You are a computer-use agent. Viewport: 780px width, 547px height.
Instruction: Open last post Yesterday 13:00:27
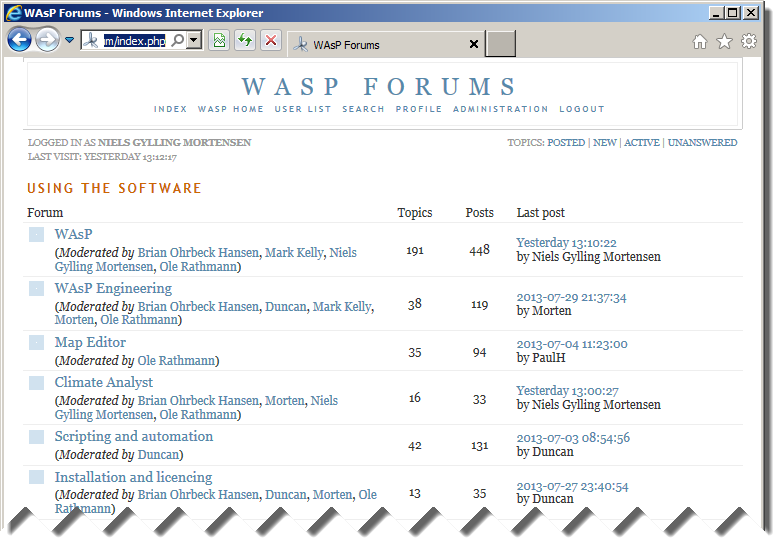pos(568,391)
